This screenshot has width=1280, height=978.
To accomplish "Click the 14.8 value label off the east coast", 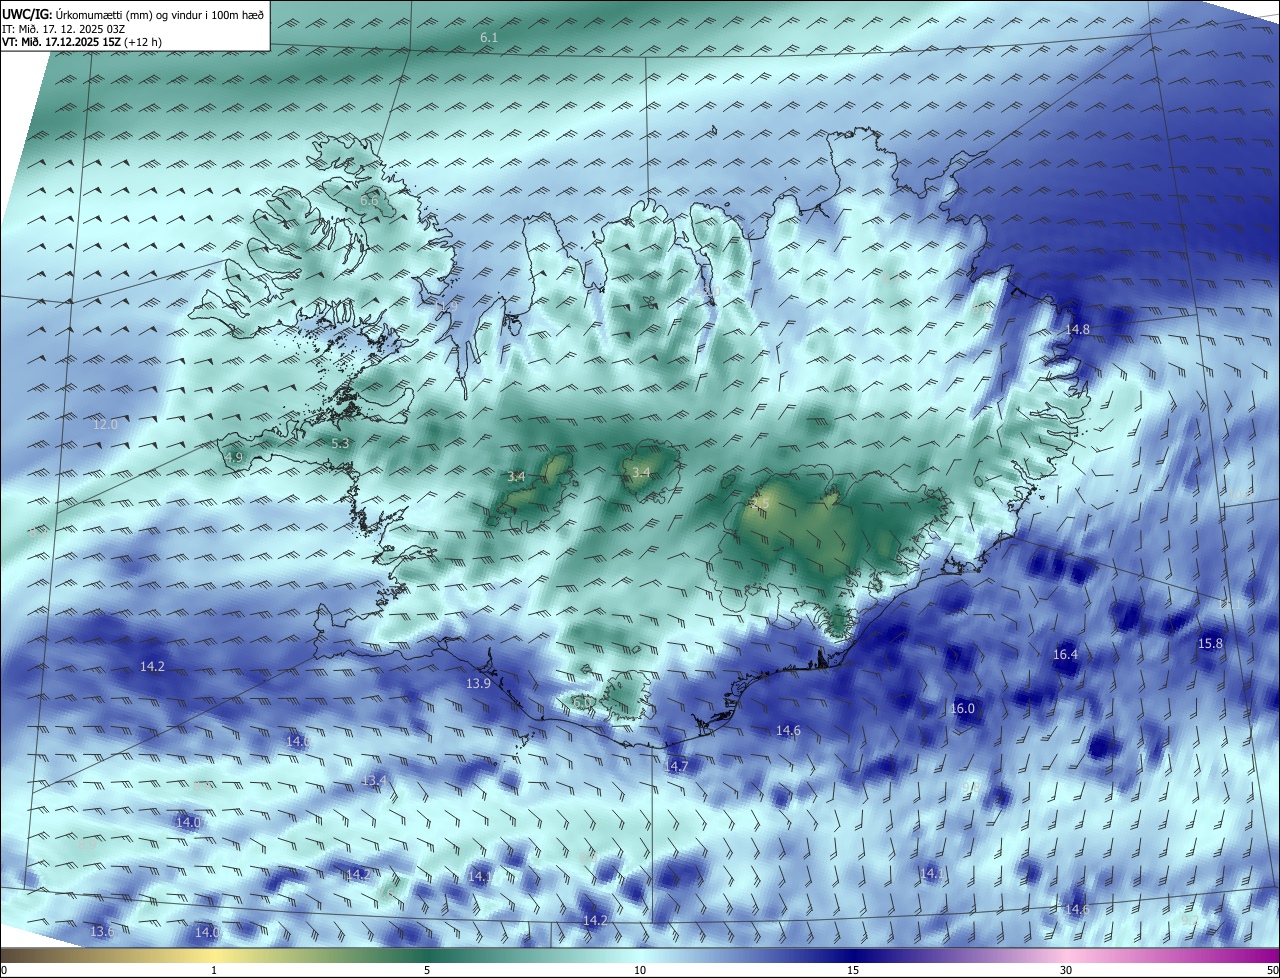I will [x=1077, y=329].
